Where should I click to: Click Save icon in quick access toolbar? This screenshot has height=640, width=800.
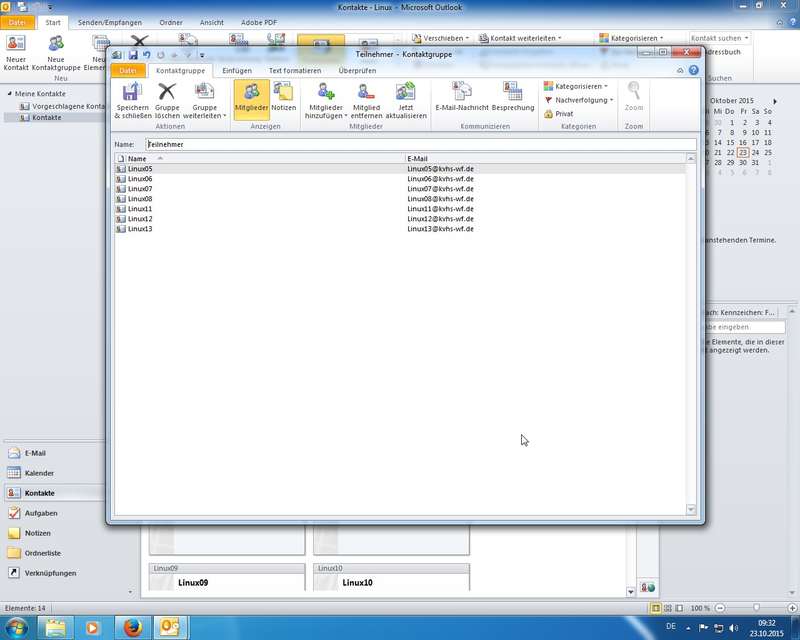[x=133, y=55]
